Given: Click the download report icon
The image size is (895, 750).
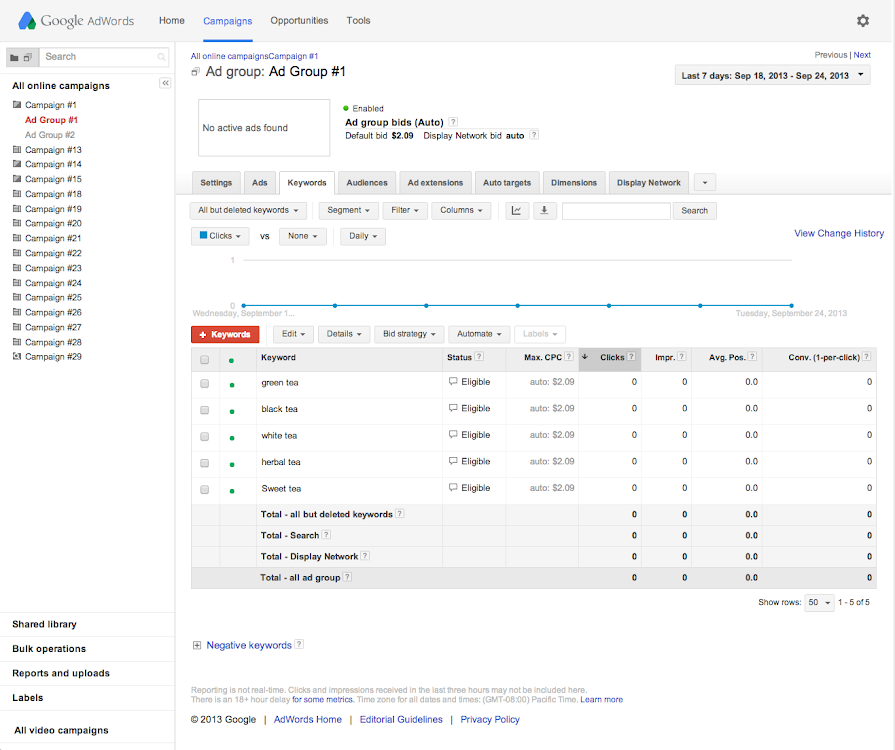Looking at the screenshot, I should click(x=544, y=211).
